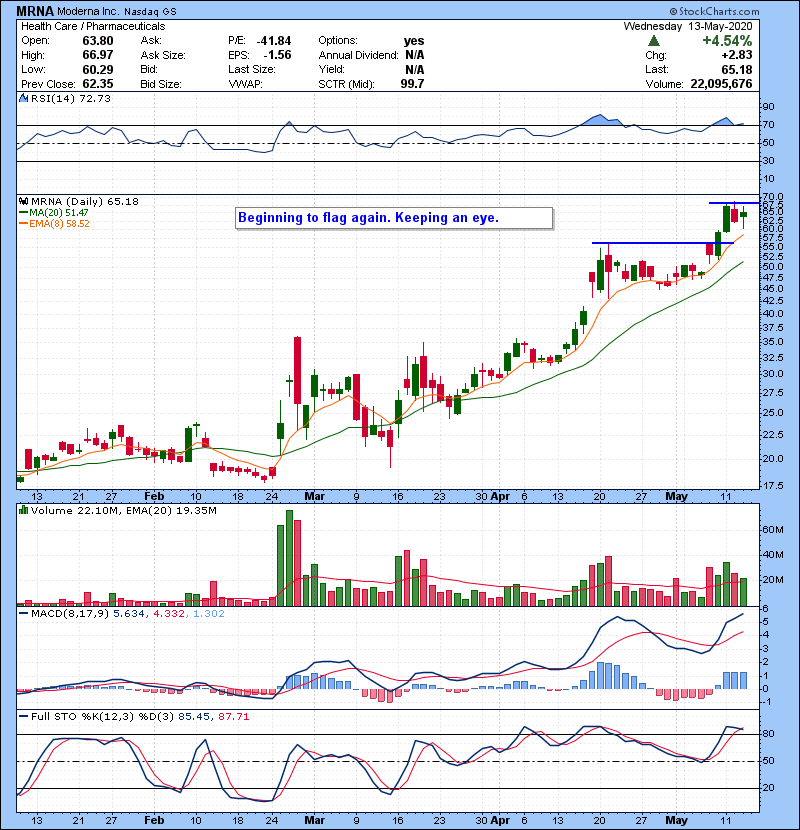Click the orange EMA(8) legend line marker

click(x=23, y=224)
